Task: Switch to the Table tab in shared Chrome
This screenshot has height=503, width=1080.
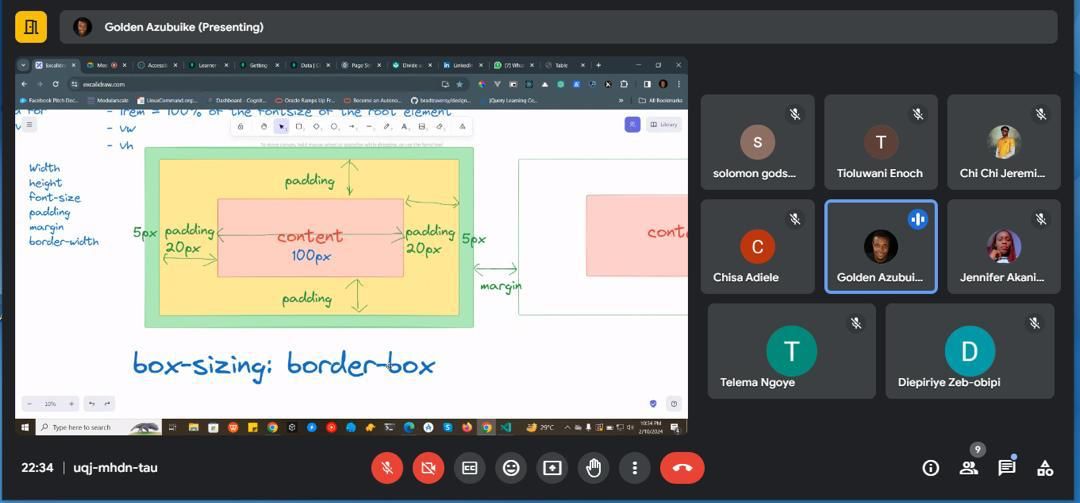Action: [x=565, y=65]
